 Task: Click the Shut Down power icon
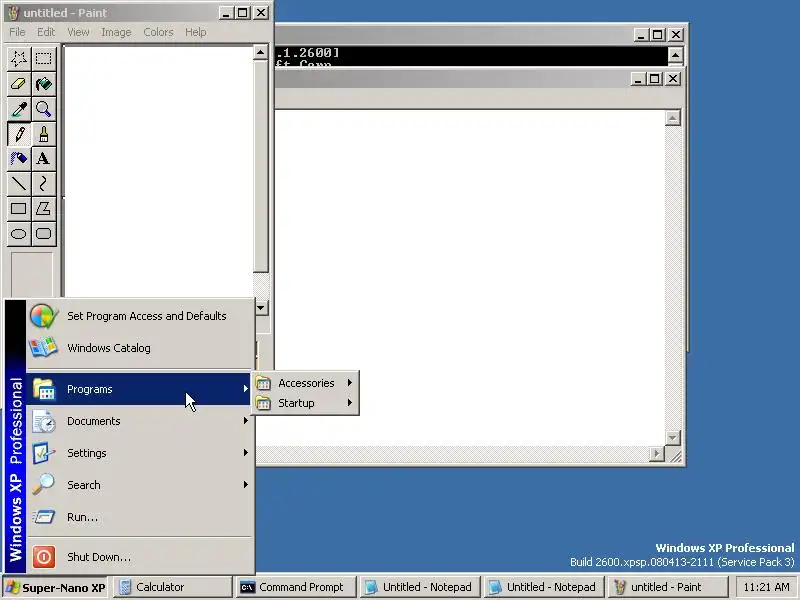click(43, 557)
